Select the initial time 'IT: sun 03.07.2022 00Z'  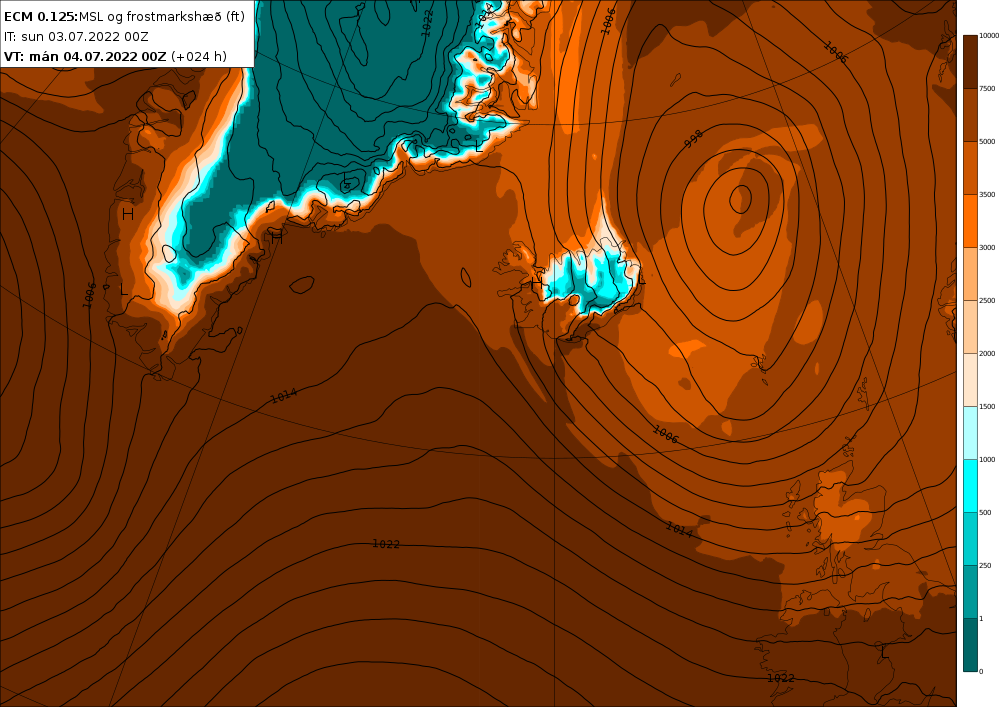click(x=76, y=36)
